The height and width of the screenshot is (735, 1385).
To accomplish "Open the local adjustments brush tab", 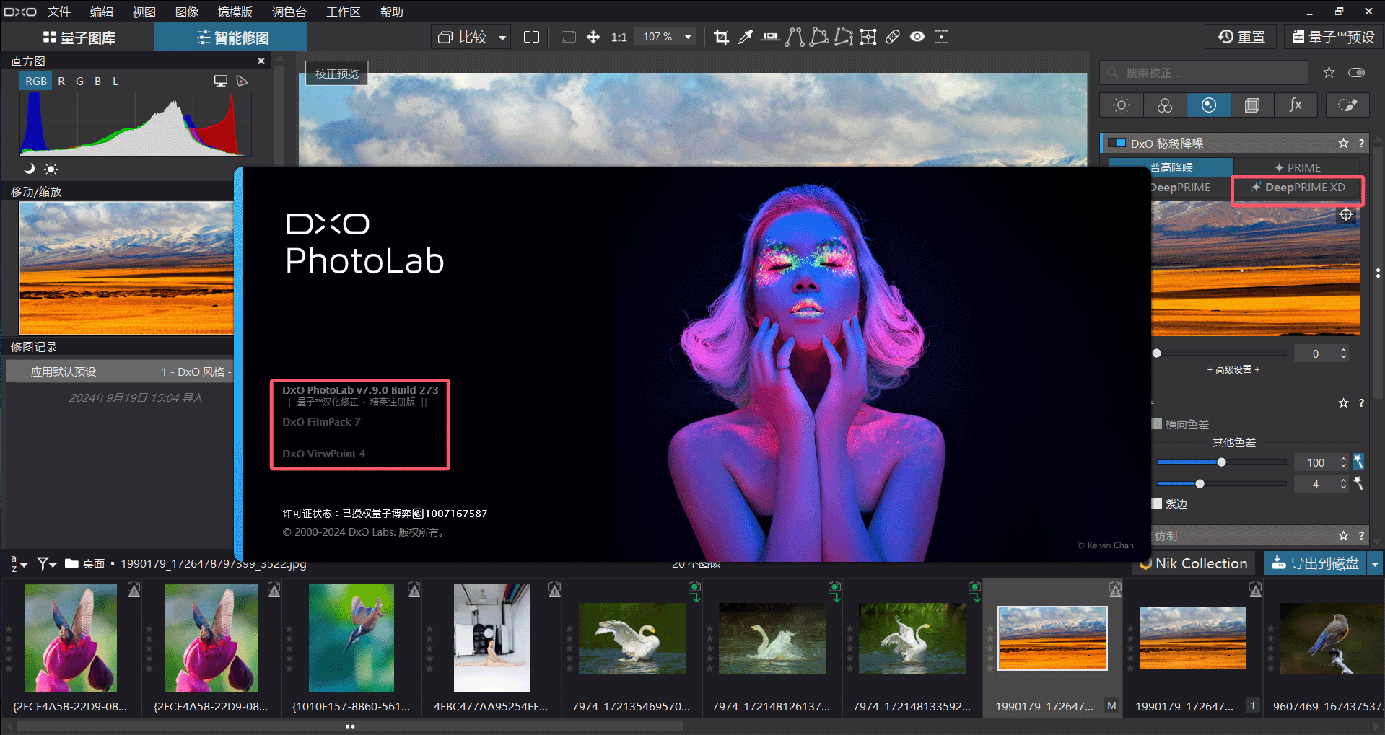I will [1348, 105].
